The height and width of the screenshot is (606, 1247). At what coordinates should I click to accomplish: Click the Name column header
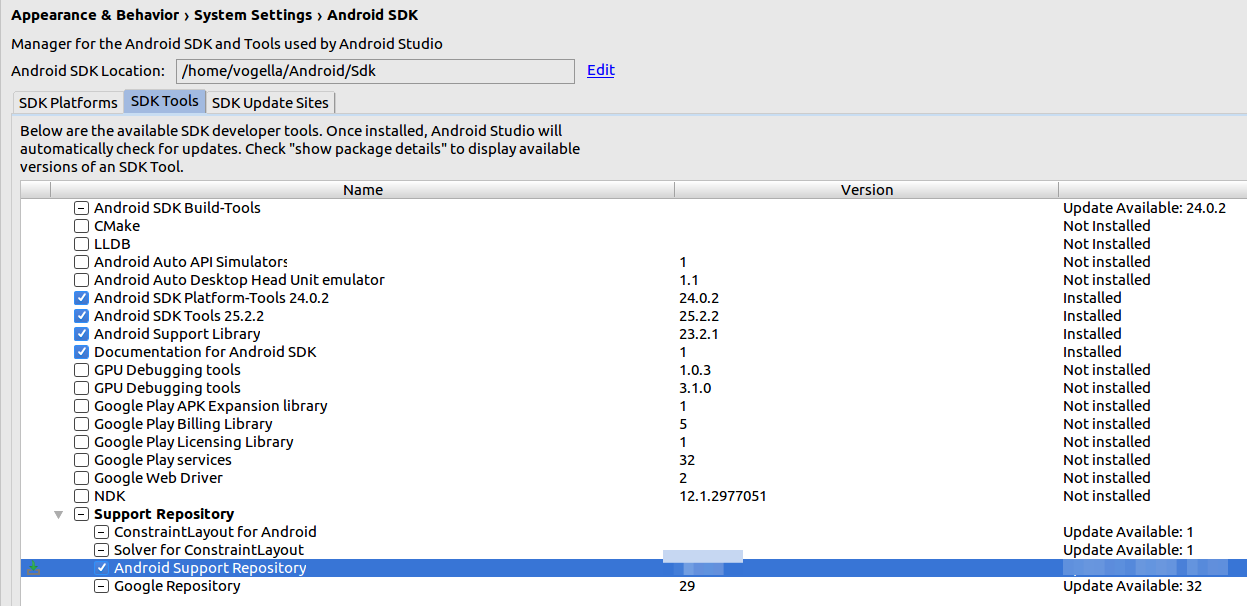pos(362,190)
